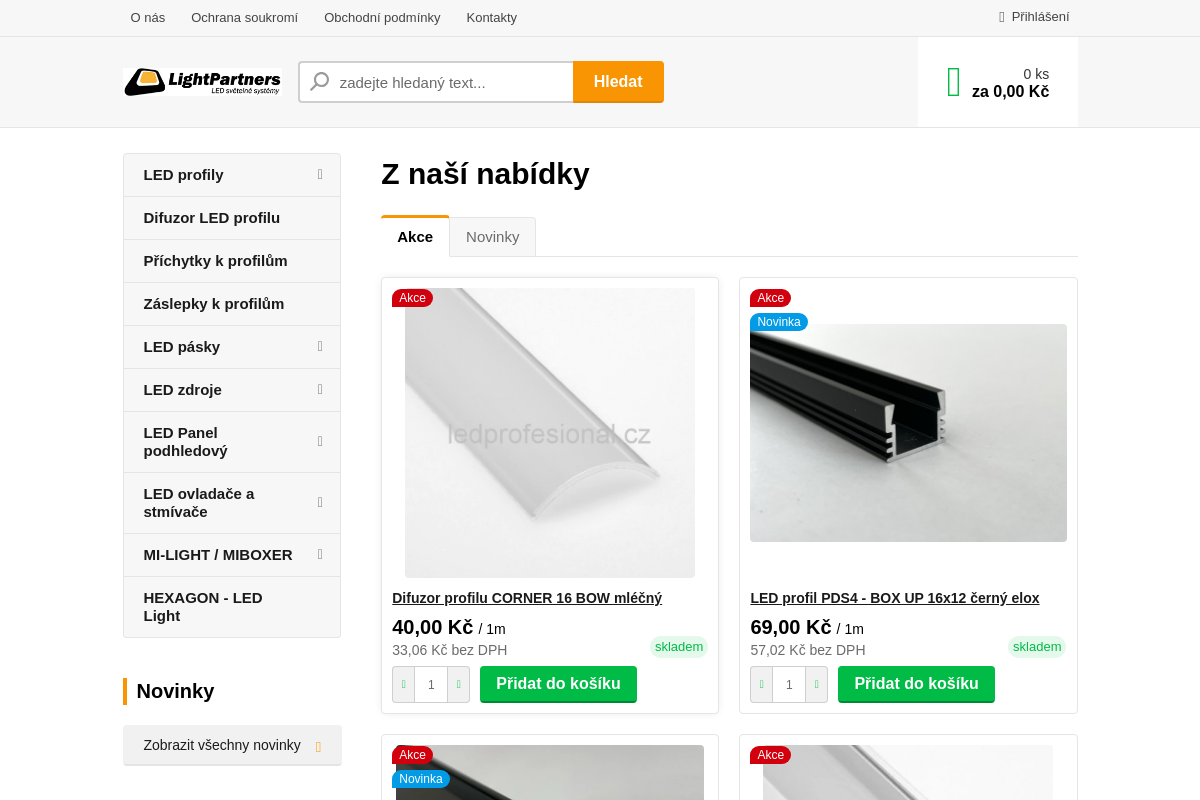Decrease quantity for LED profil PDS4
This screenshot has height=800, width=1200.
point(761,685)
